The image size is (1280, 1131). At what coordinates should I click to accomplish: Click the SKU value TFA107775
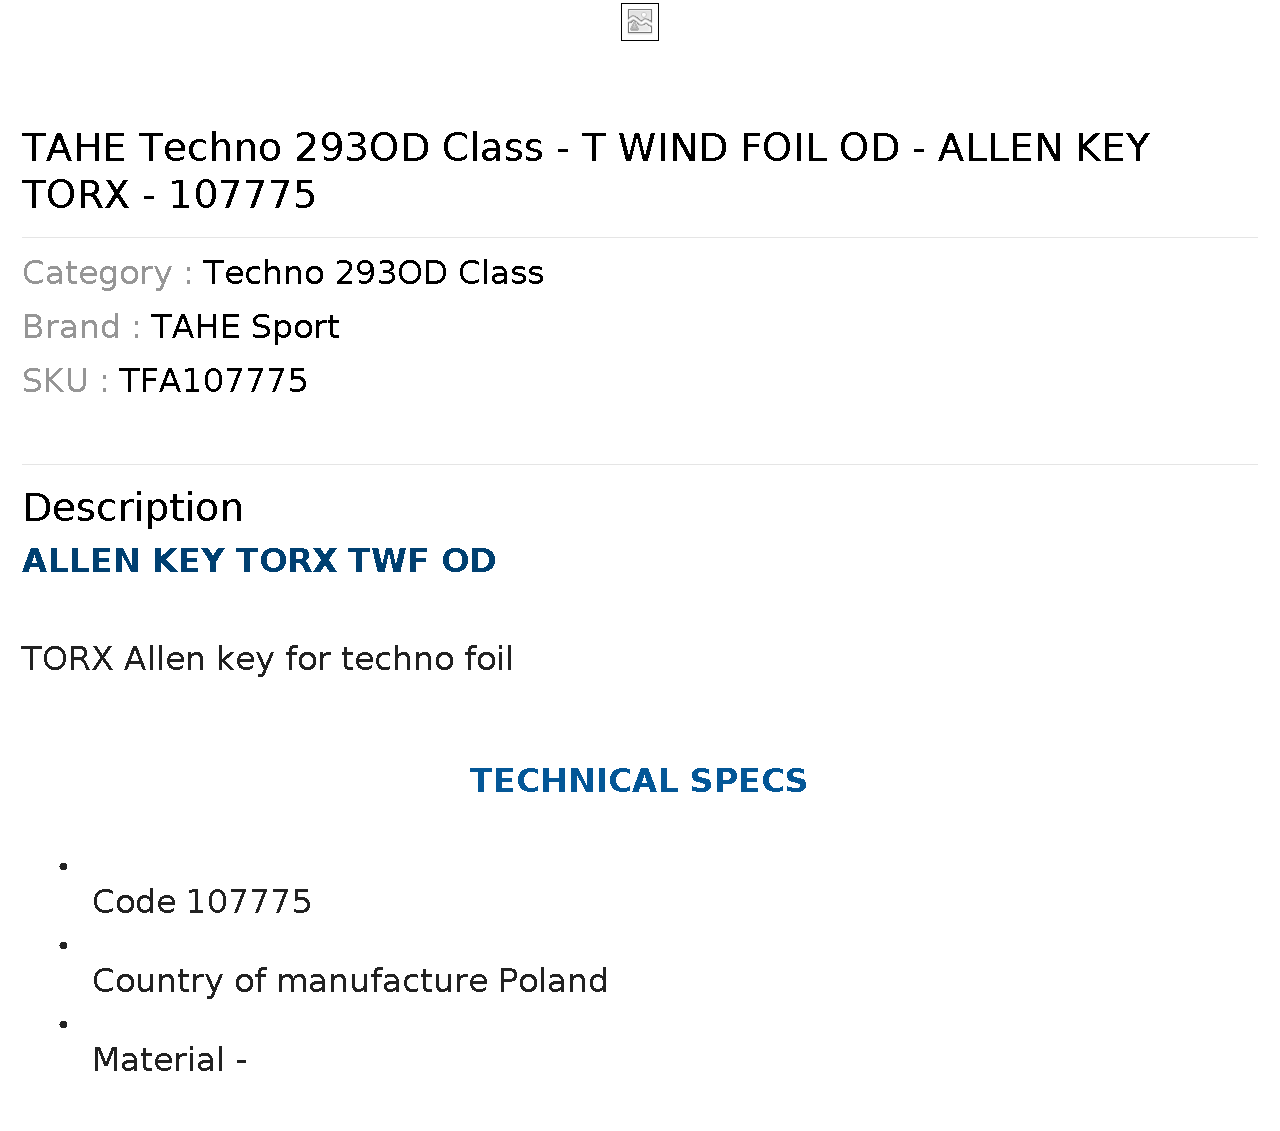[x=213, y=381]
